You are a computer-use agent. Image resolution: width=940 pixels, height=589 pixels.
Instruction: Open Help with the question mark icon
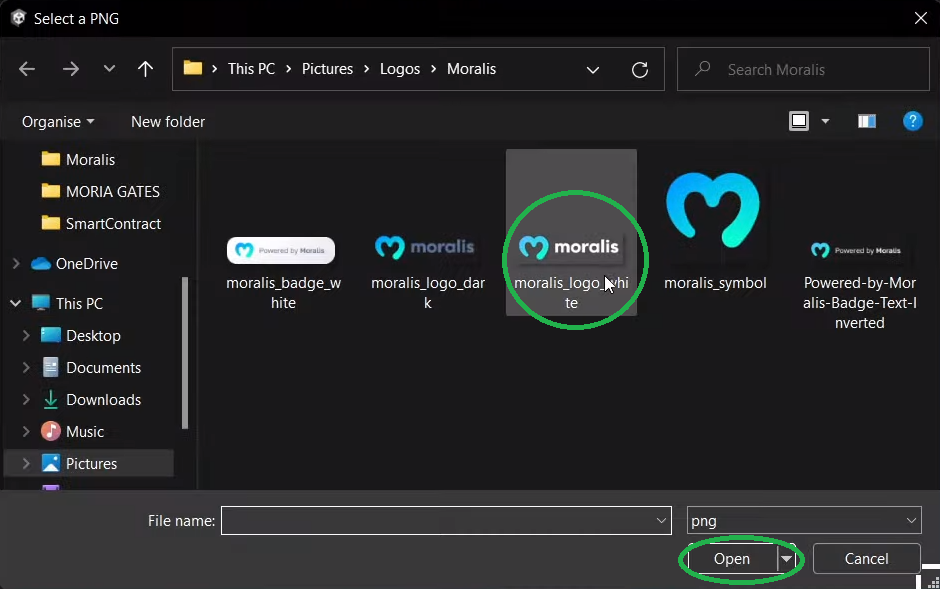[912, 121]
